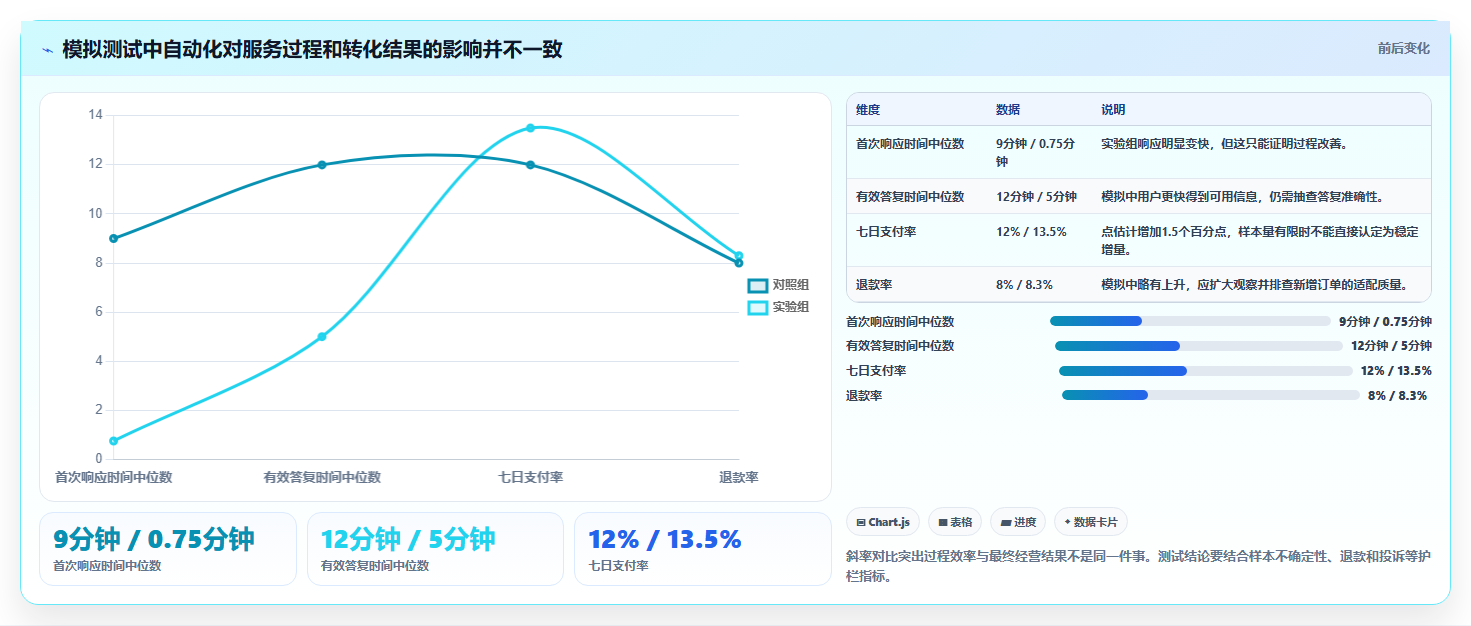Click the 表格 chip icon
Screen dimensions: 1471x626
(942, 522)
